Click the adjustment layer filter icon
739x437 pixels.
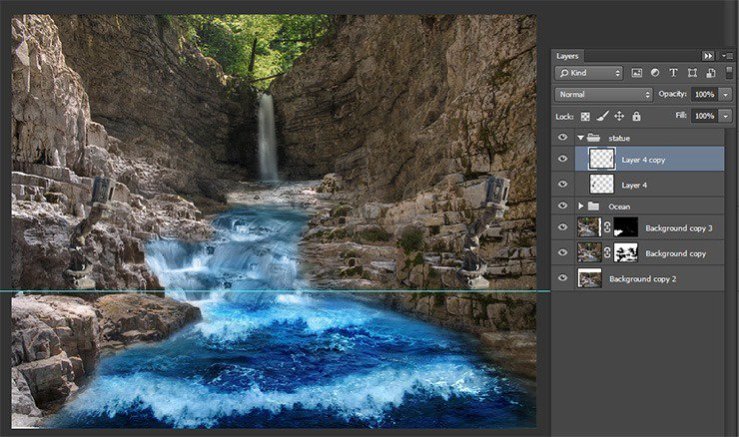pos(655,73)
